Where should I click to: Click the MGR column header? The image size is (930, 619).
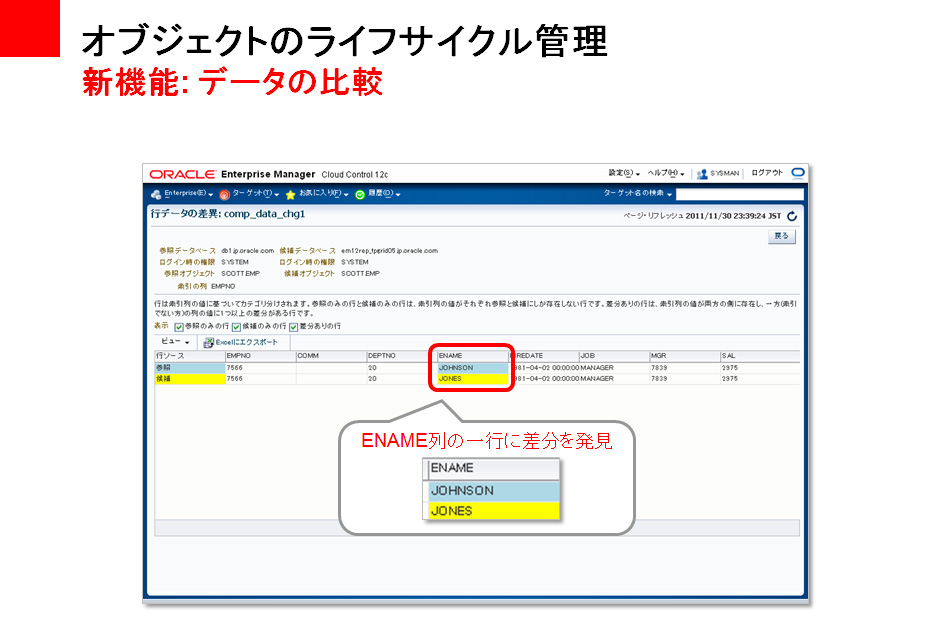(x=684, y=356)
